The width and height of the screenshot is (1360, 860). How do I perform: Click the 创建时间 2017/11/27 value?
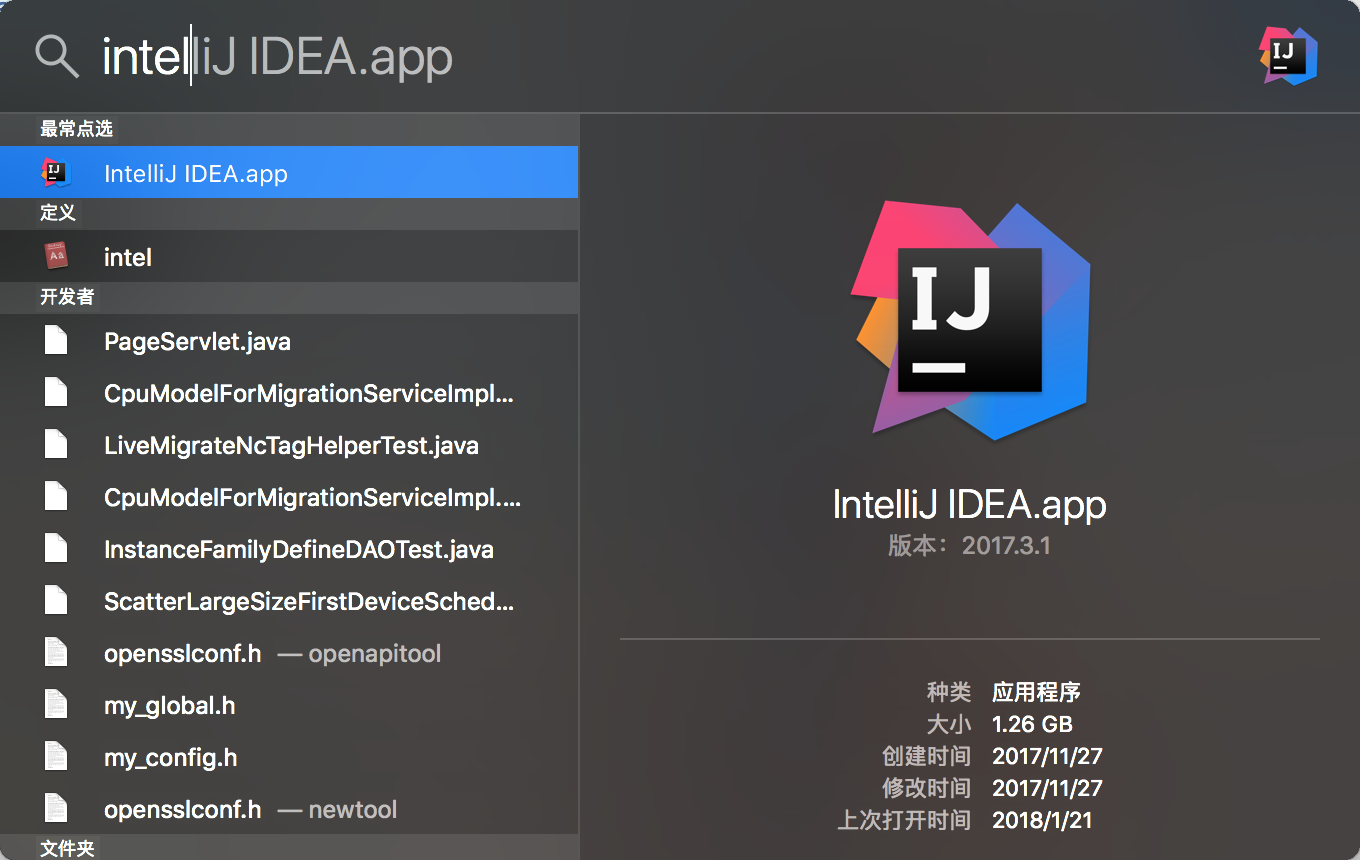click(1047, 756)
